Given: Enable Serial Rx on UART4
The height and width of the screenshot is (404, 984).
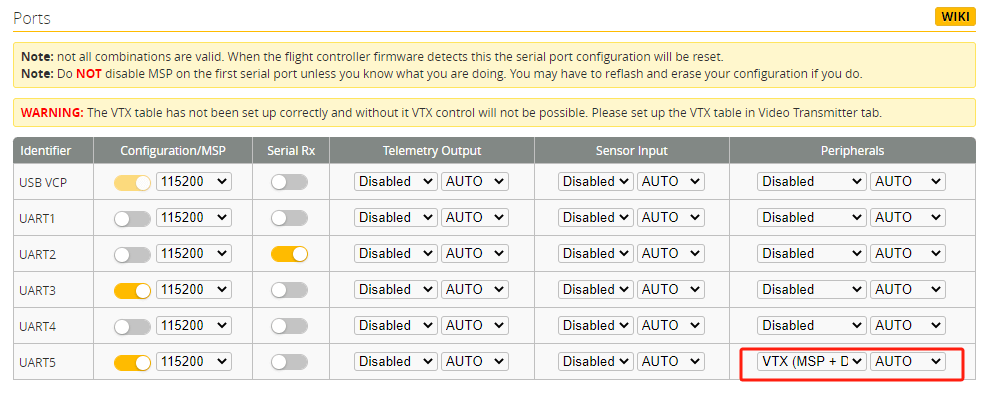Looking at the screenshot, I should 289,326.
